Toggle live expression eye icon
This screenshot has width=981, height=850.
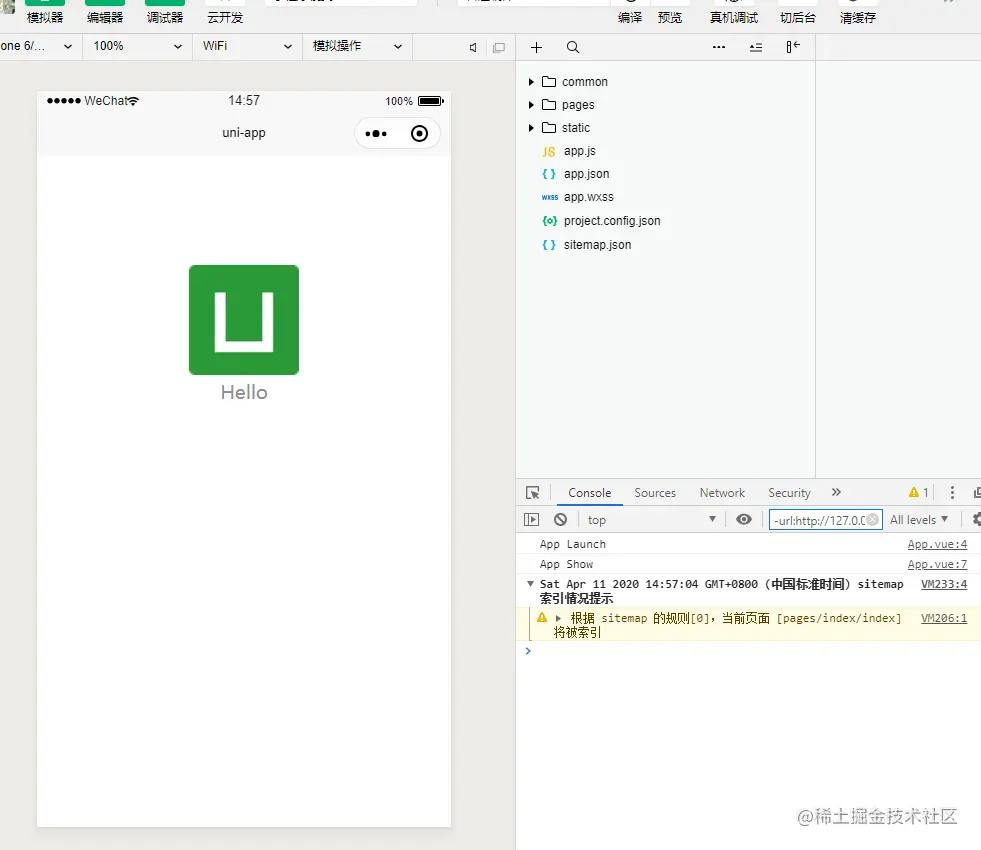[744, 520]
